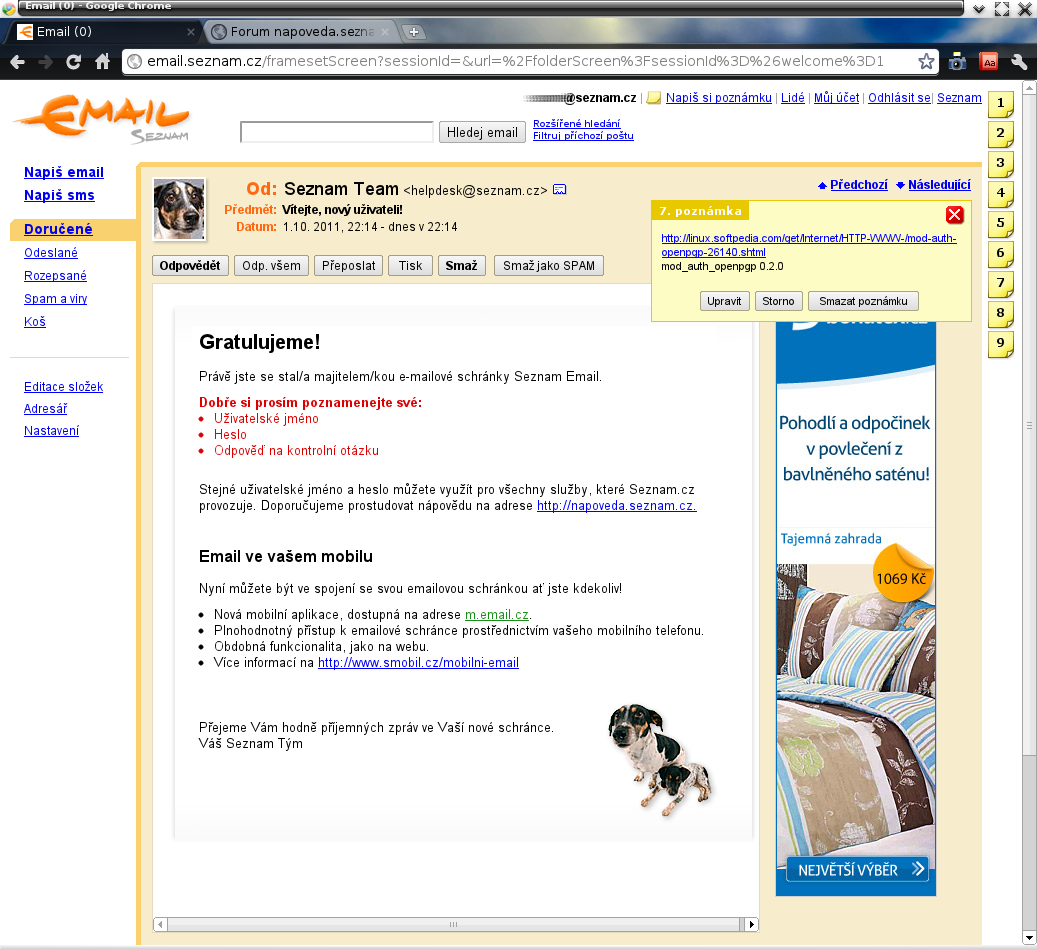Click Napiš sms link
The height and width of the screenshot is (949, 1037).
(x=60, y=195)
